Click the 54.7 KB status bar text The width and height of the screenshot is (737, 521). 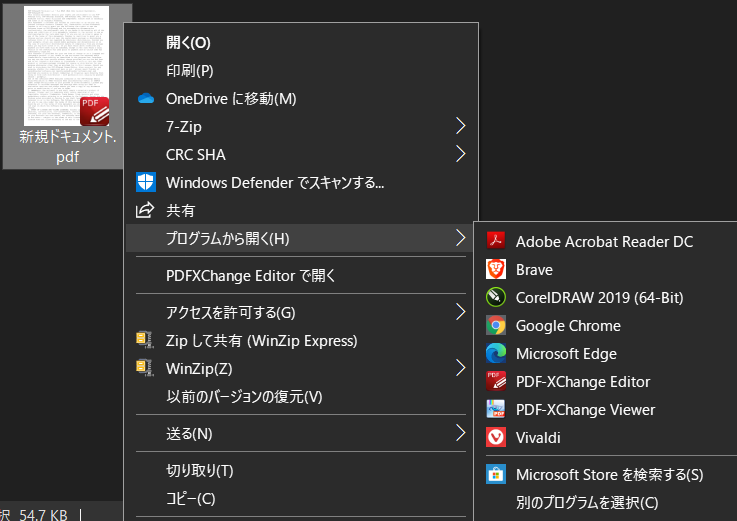(43, 514)
